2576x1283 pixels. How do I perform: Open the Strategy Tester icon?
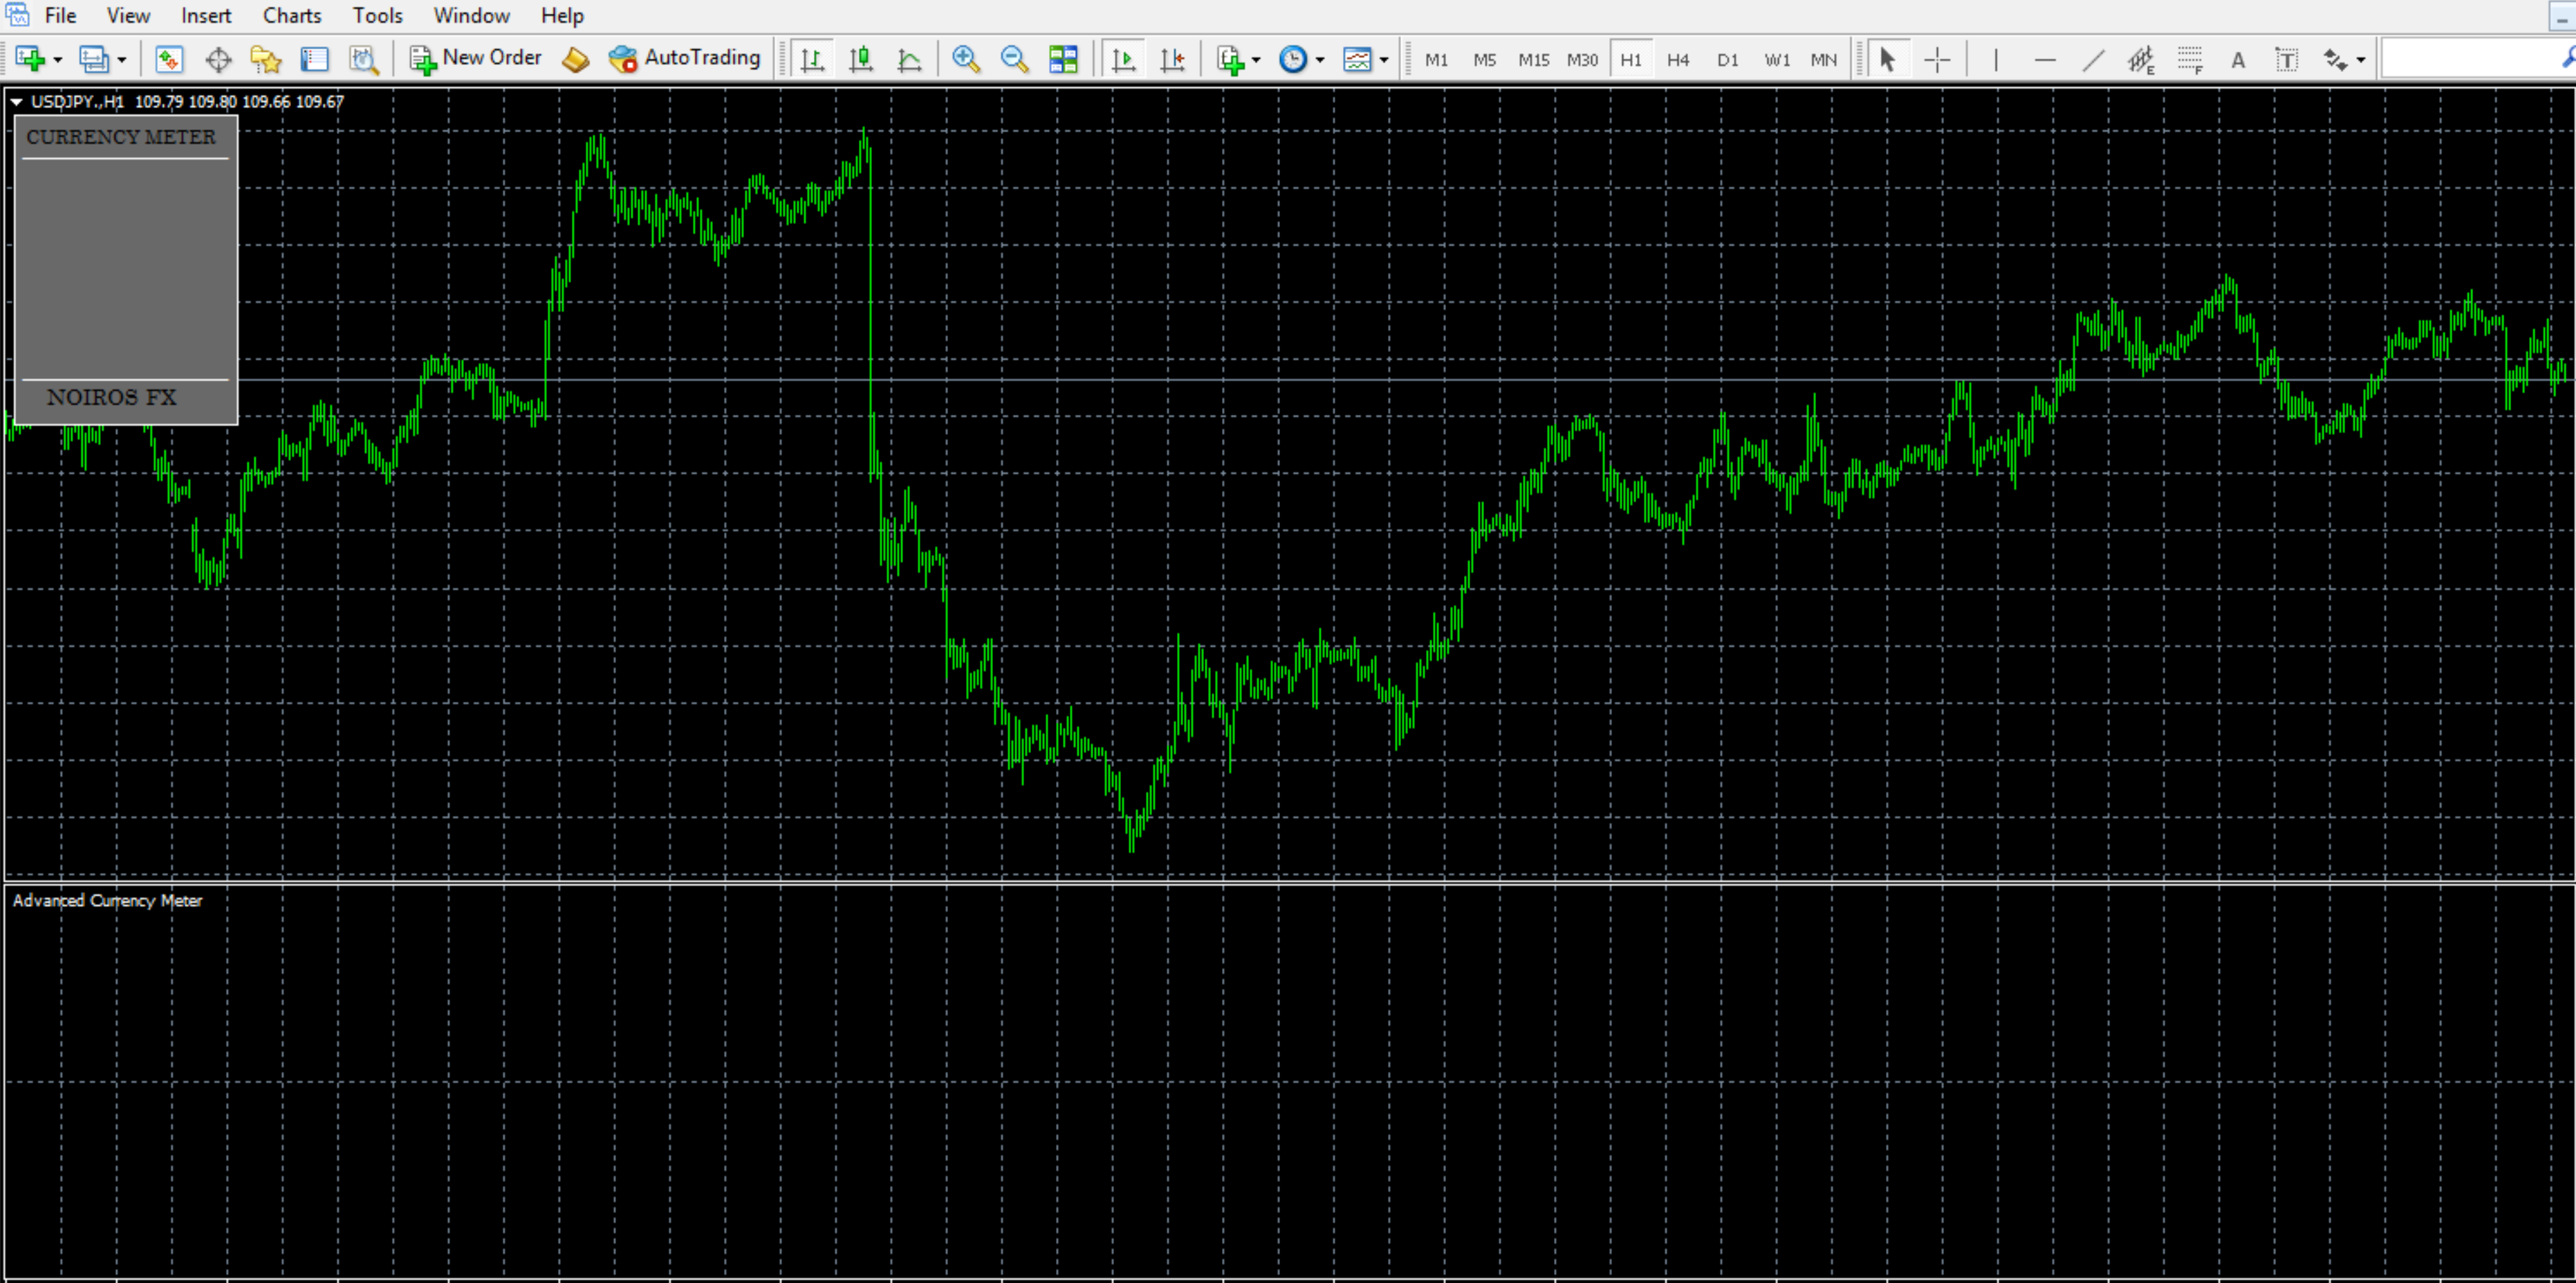364,59
